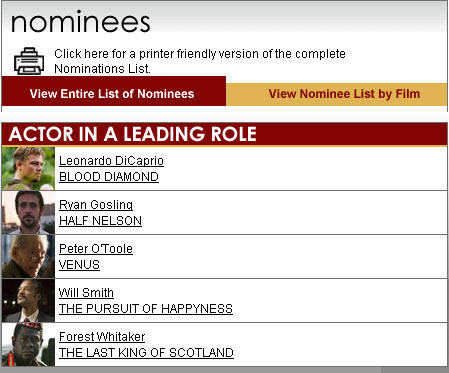
Task: Select the Peter O'Toole link
Action: tap(96, 249)
